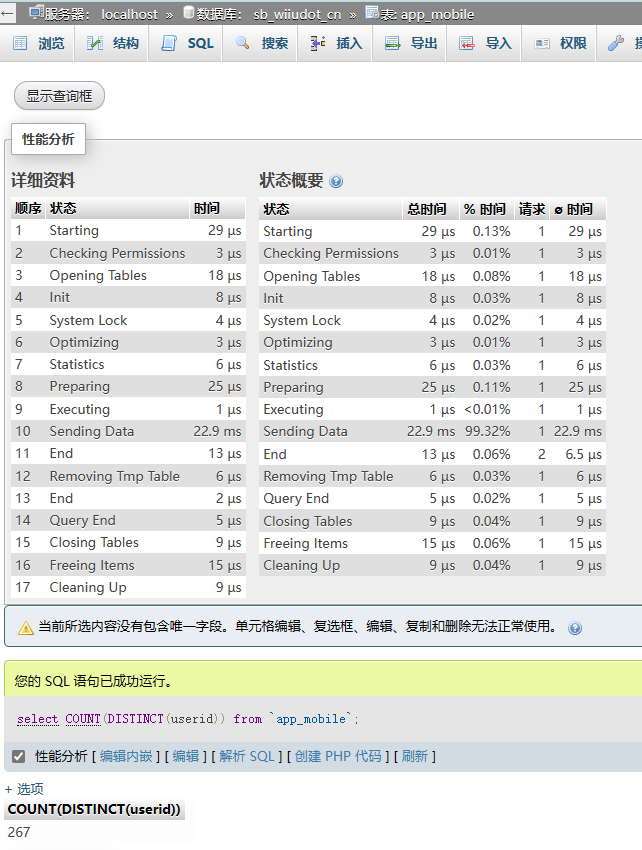The height and width of the screenshot is (850, 642).
Task: Uncheck the 性能分析 checkbox
Action: pyautogui.click(x=18, y=756)
